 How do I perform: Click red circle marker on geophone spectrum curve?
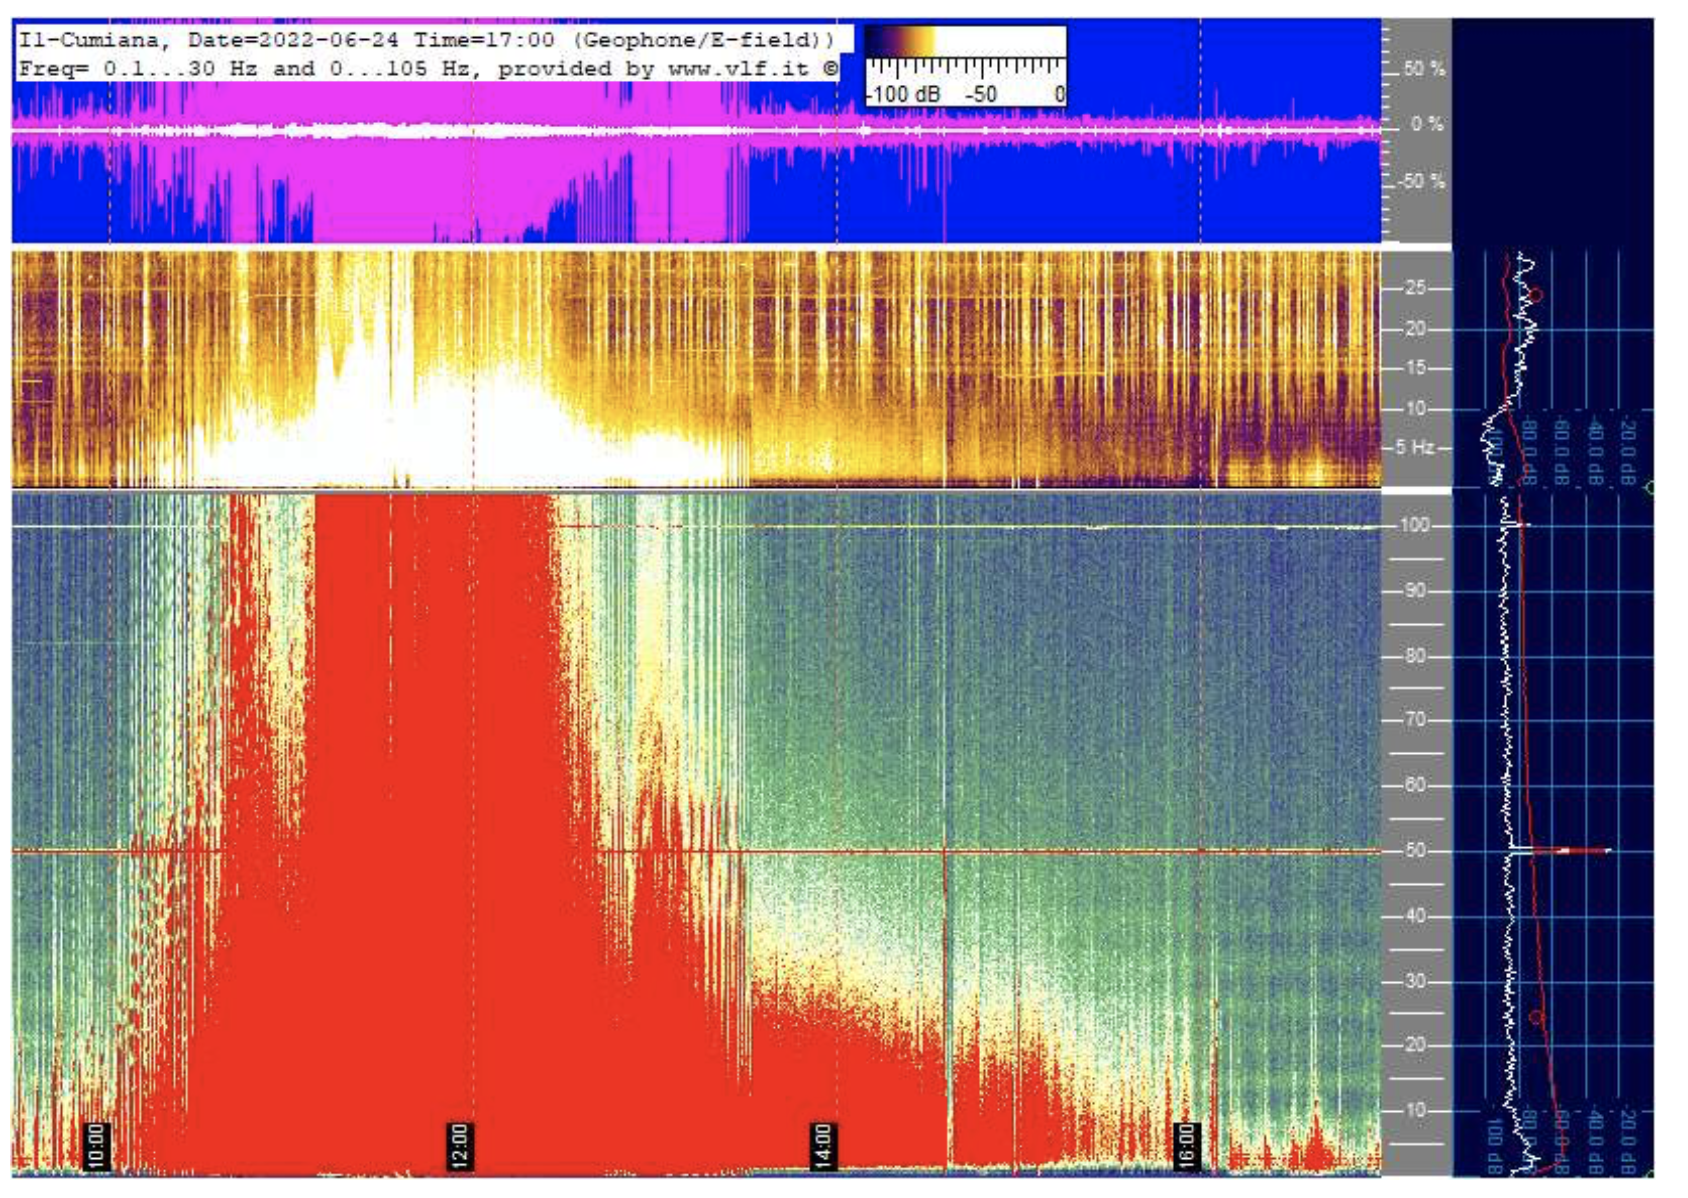pyautogui.click(x=1537, y=295)
